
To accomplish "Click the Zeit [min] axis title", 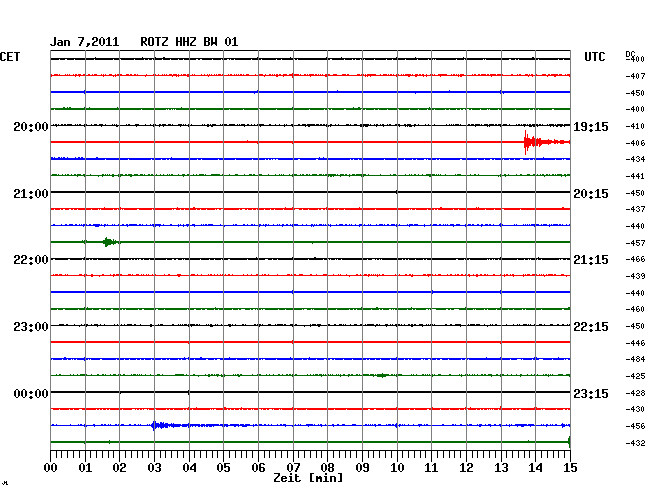I will (x=308, y=478).
